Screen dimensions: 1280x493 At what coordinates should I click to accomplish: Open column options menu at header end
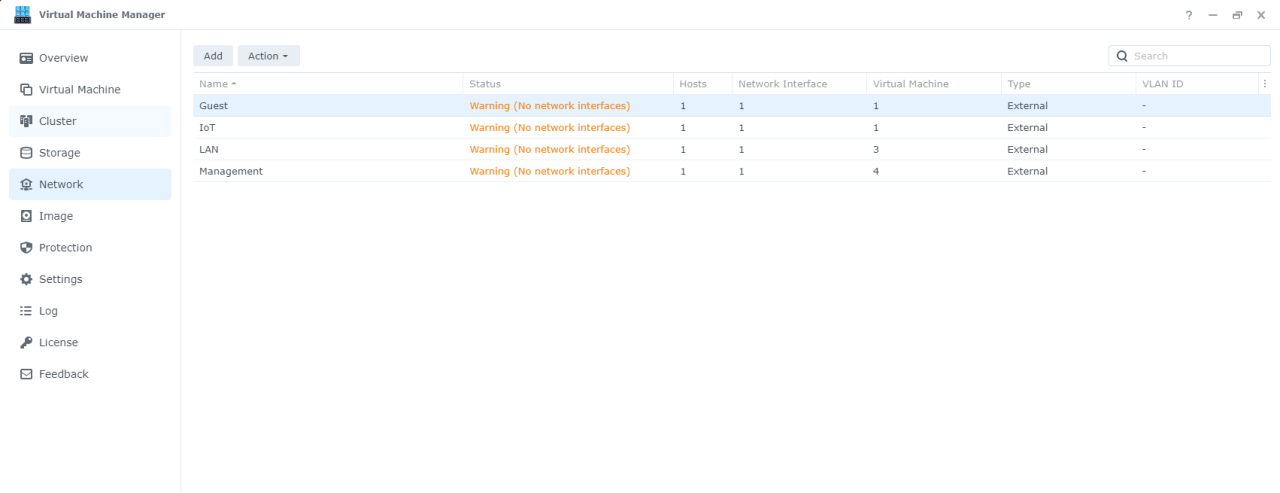tap(1264, 84)
